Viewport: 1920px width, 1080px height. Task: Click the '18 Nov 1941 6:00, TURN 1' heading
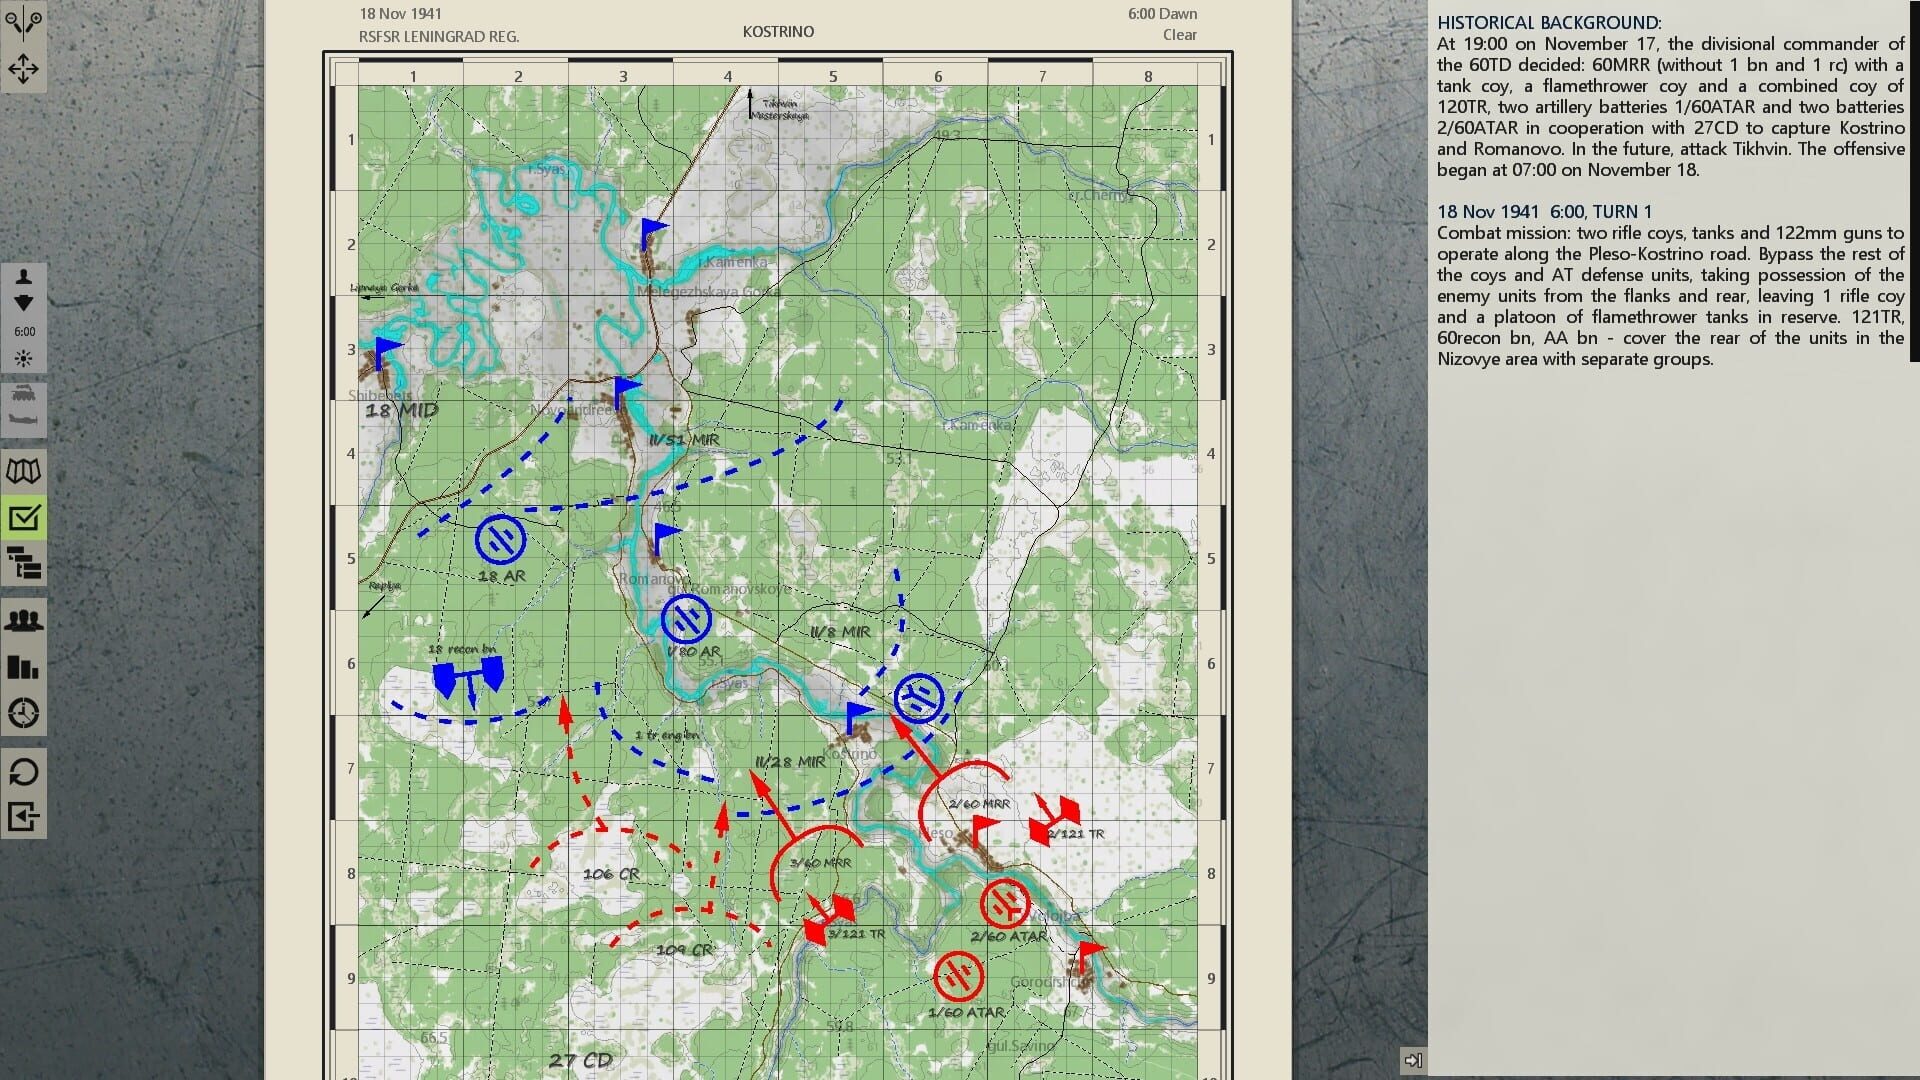[x=1544, y=212]
